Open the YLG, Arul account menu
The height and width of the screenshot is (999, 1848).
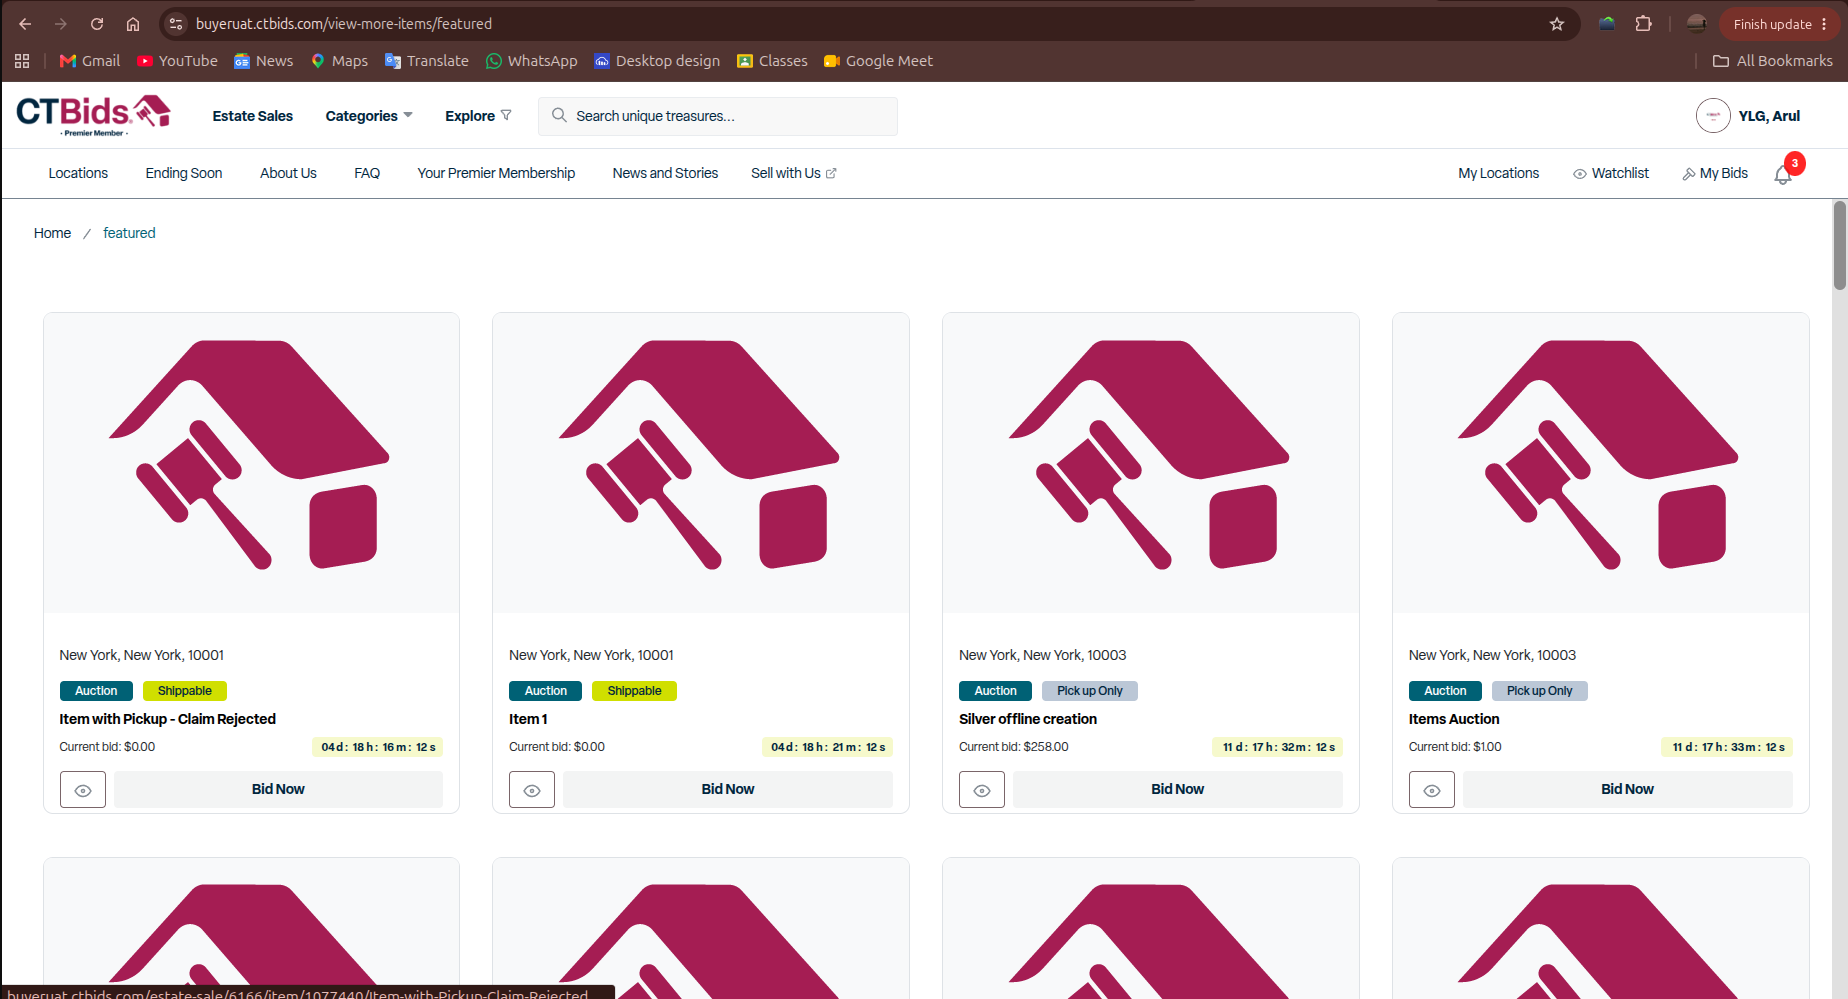(1769, 116)
